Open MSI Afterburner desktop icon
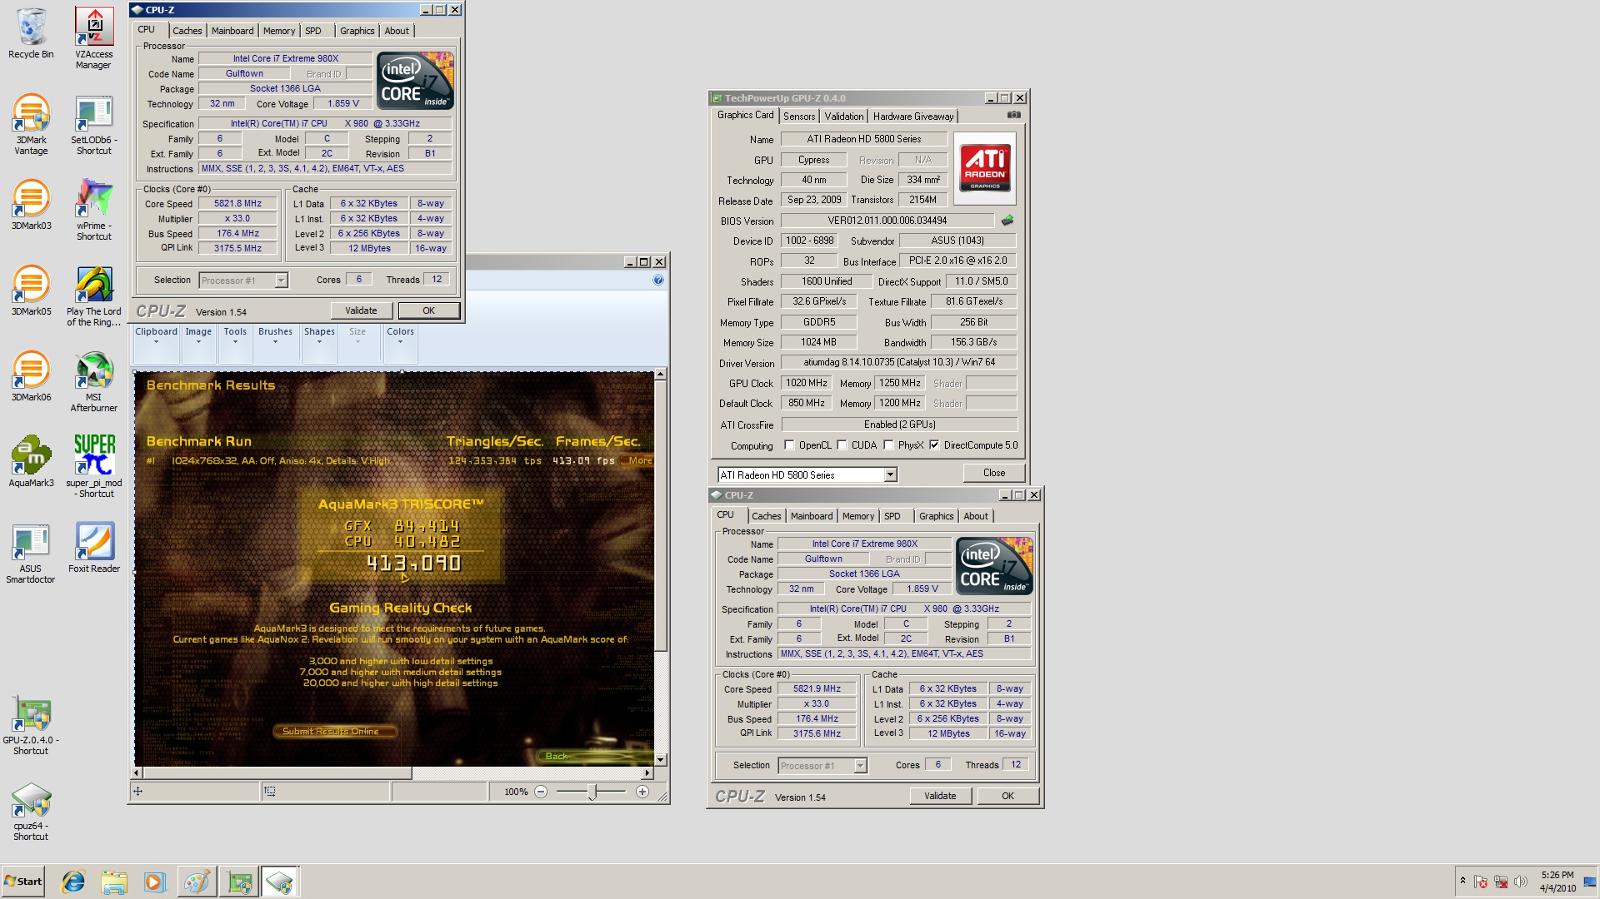 click(94, 382)
